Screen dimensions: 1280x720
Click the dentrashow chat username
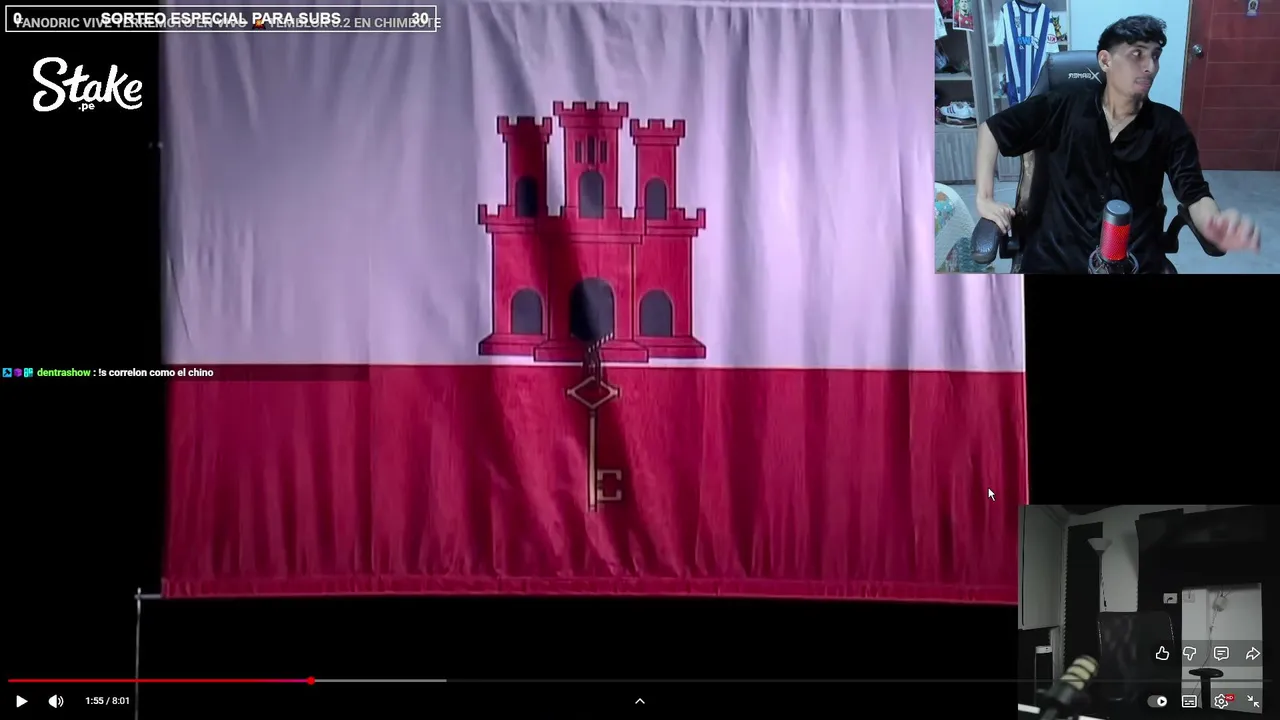point(63,372)
